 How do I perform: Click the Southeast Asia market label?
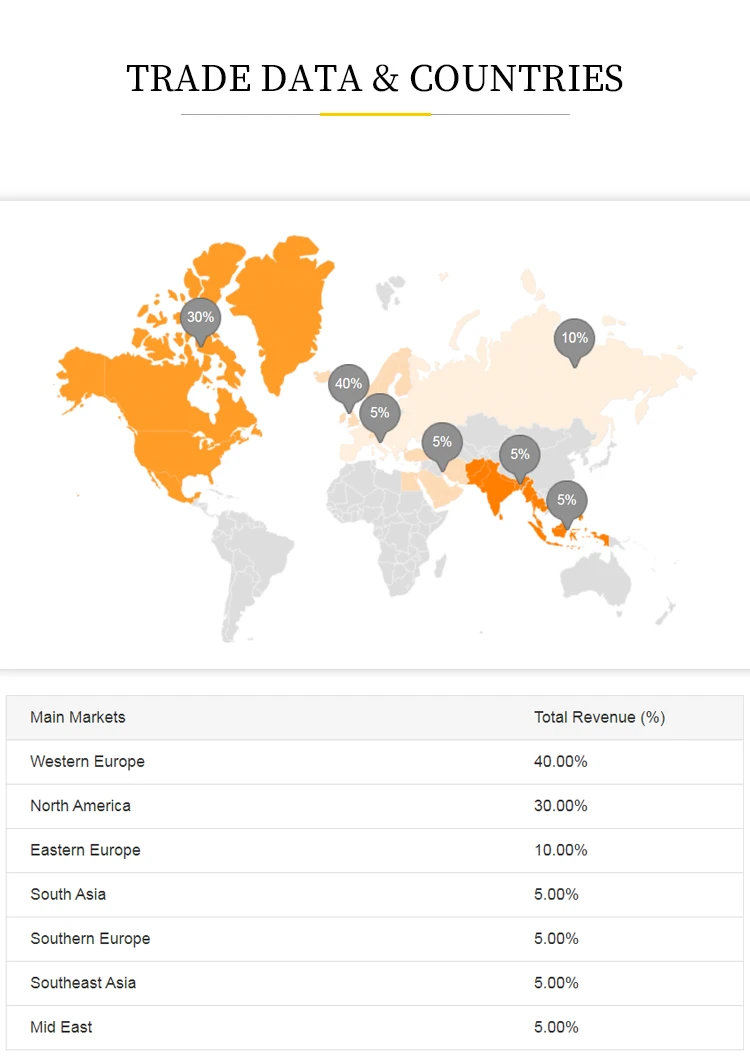tap(83, 983)
